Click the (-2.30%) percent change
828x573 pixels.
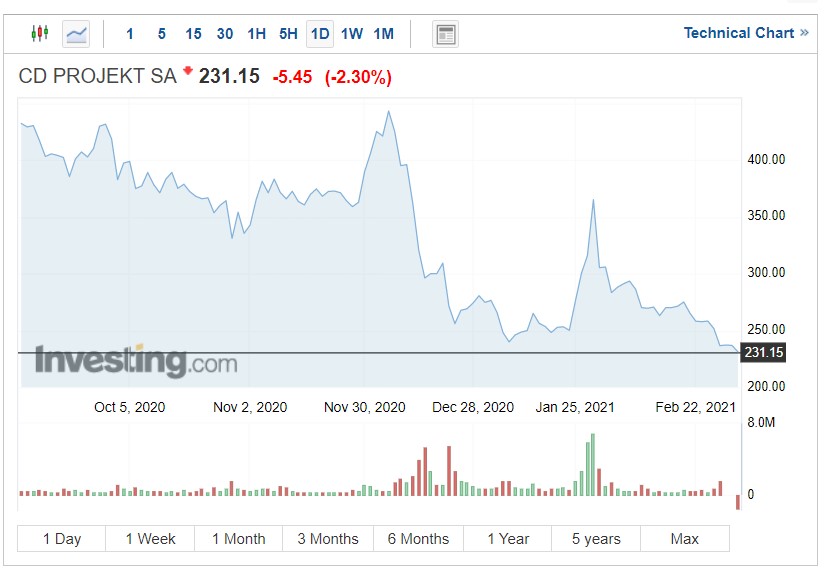click(359, 77)
